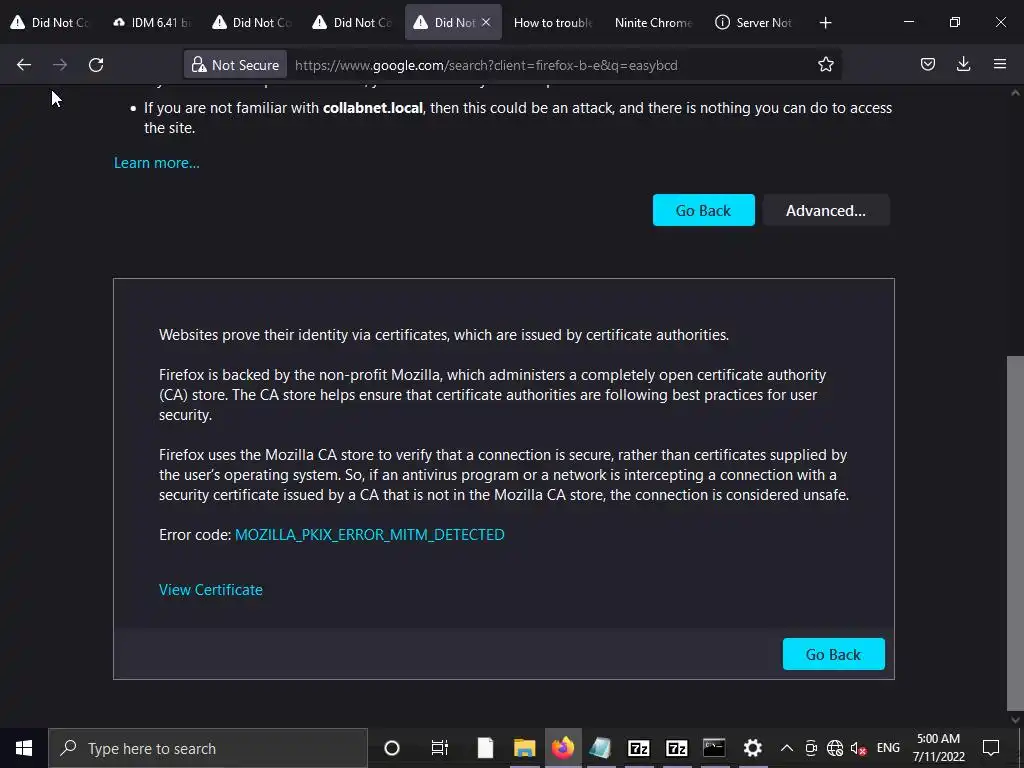Bookmark this page with the star icon

click(825, 64)
